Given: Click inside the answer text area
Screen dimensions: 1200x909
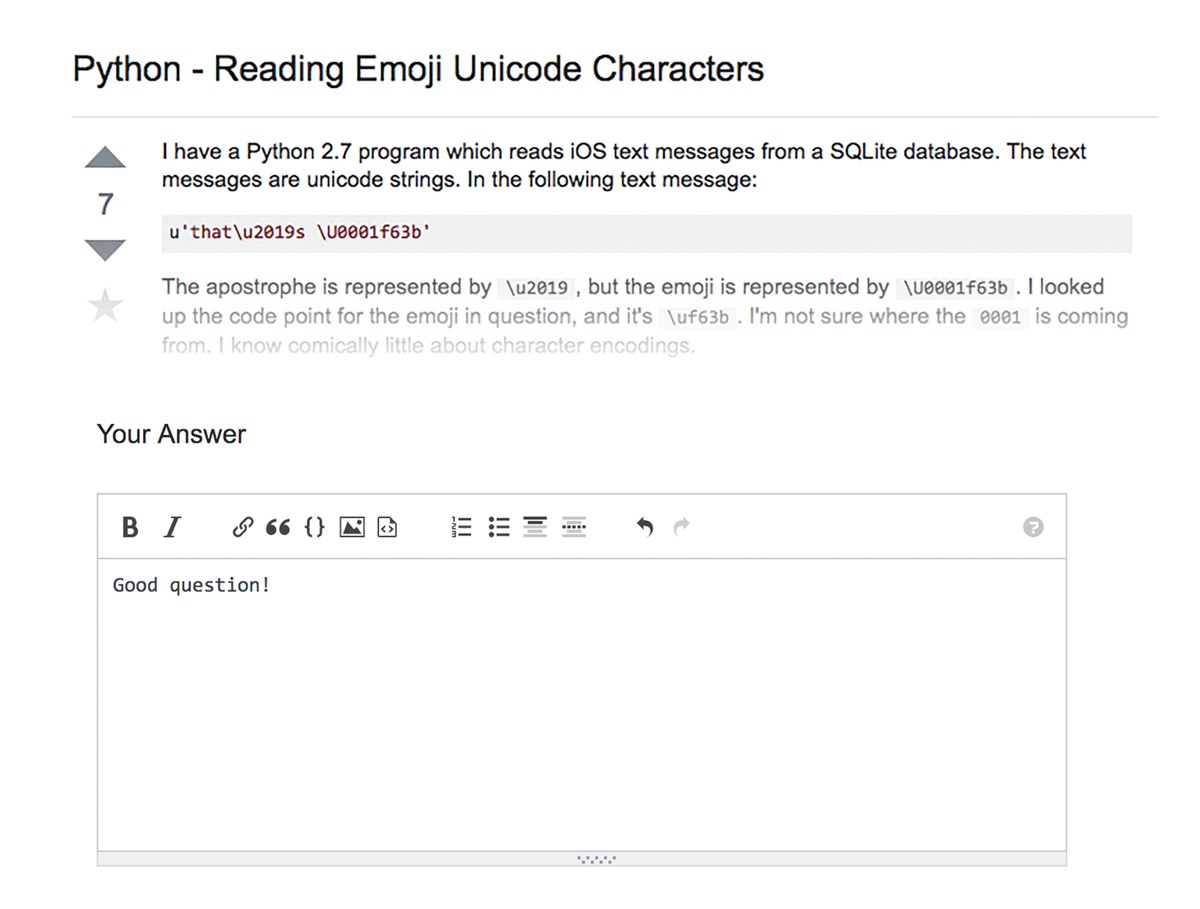Looking at the screenshot, I should pyautogui.click(x=582, y=705).
